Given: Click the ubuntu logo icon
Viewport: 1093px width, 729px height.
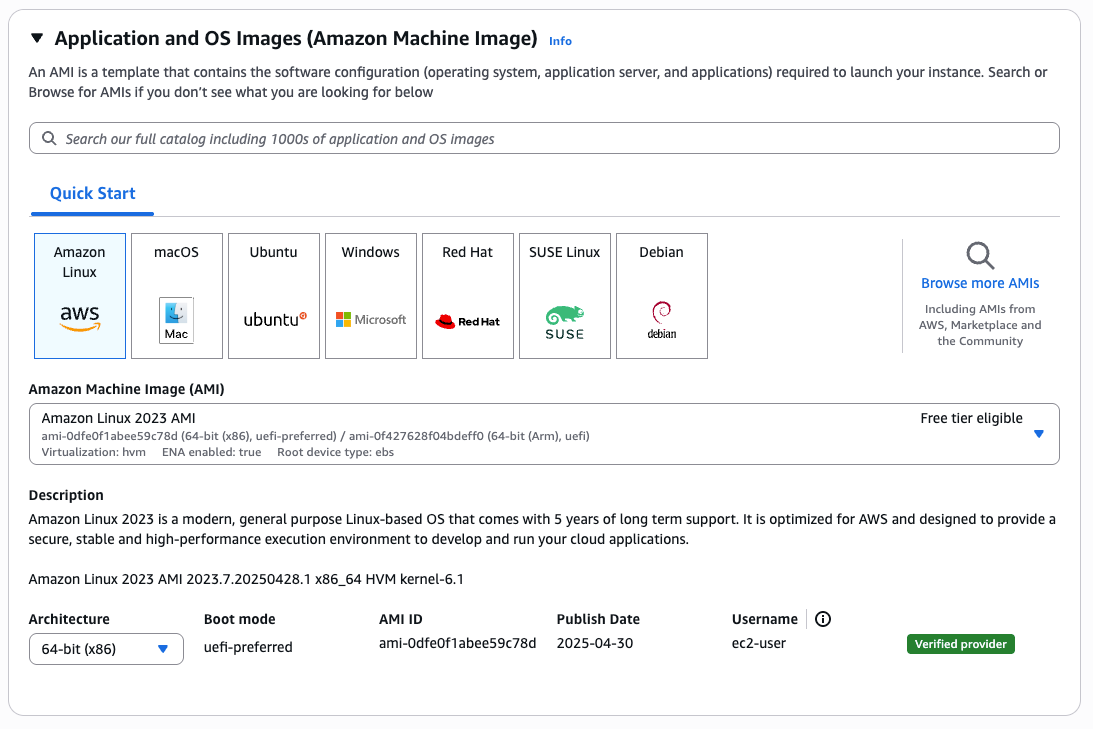Looking at the screenshot, I should click(x=275, y=320).
